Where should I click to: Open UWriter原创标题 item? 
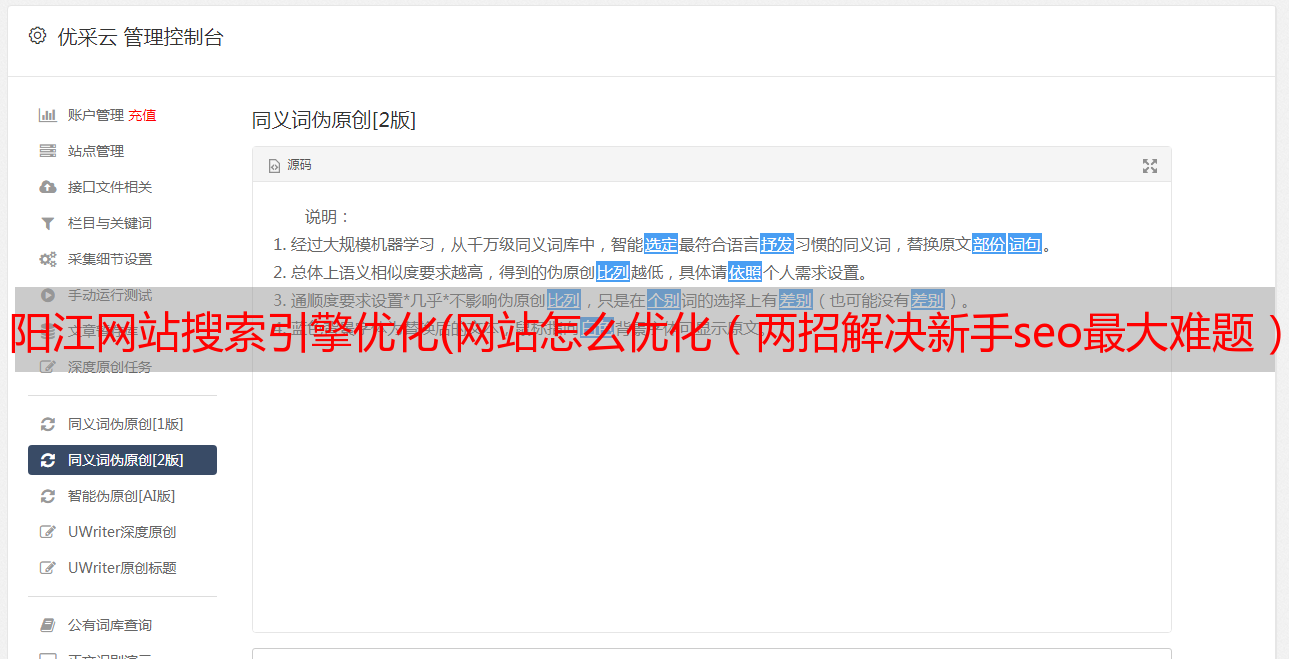coord(122,568)
